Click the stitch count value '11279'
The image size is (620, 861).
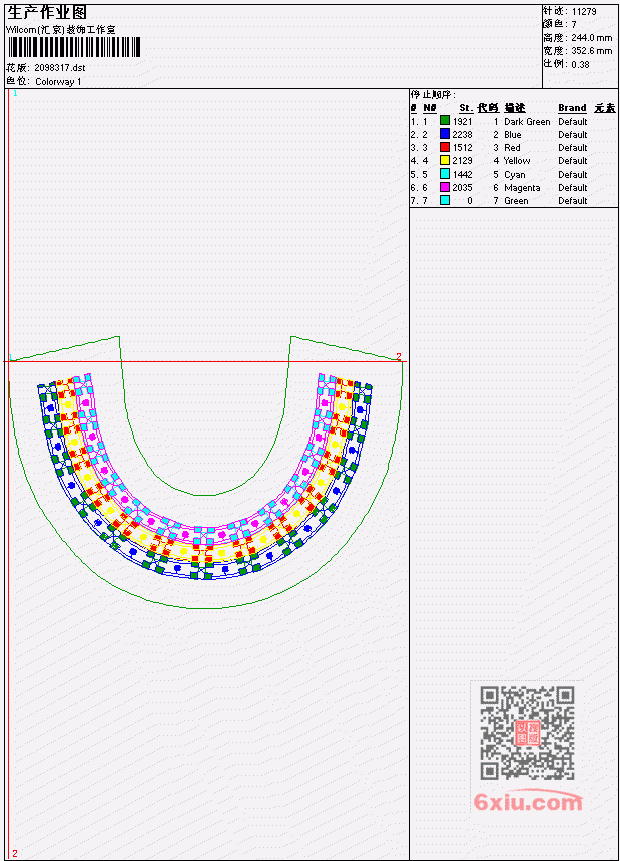tap(584, 11)
